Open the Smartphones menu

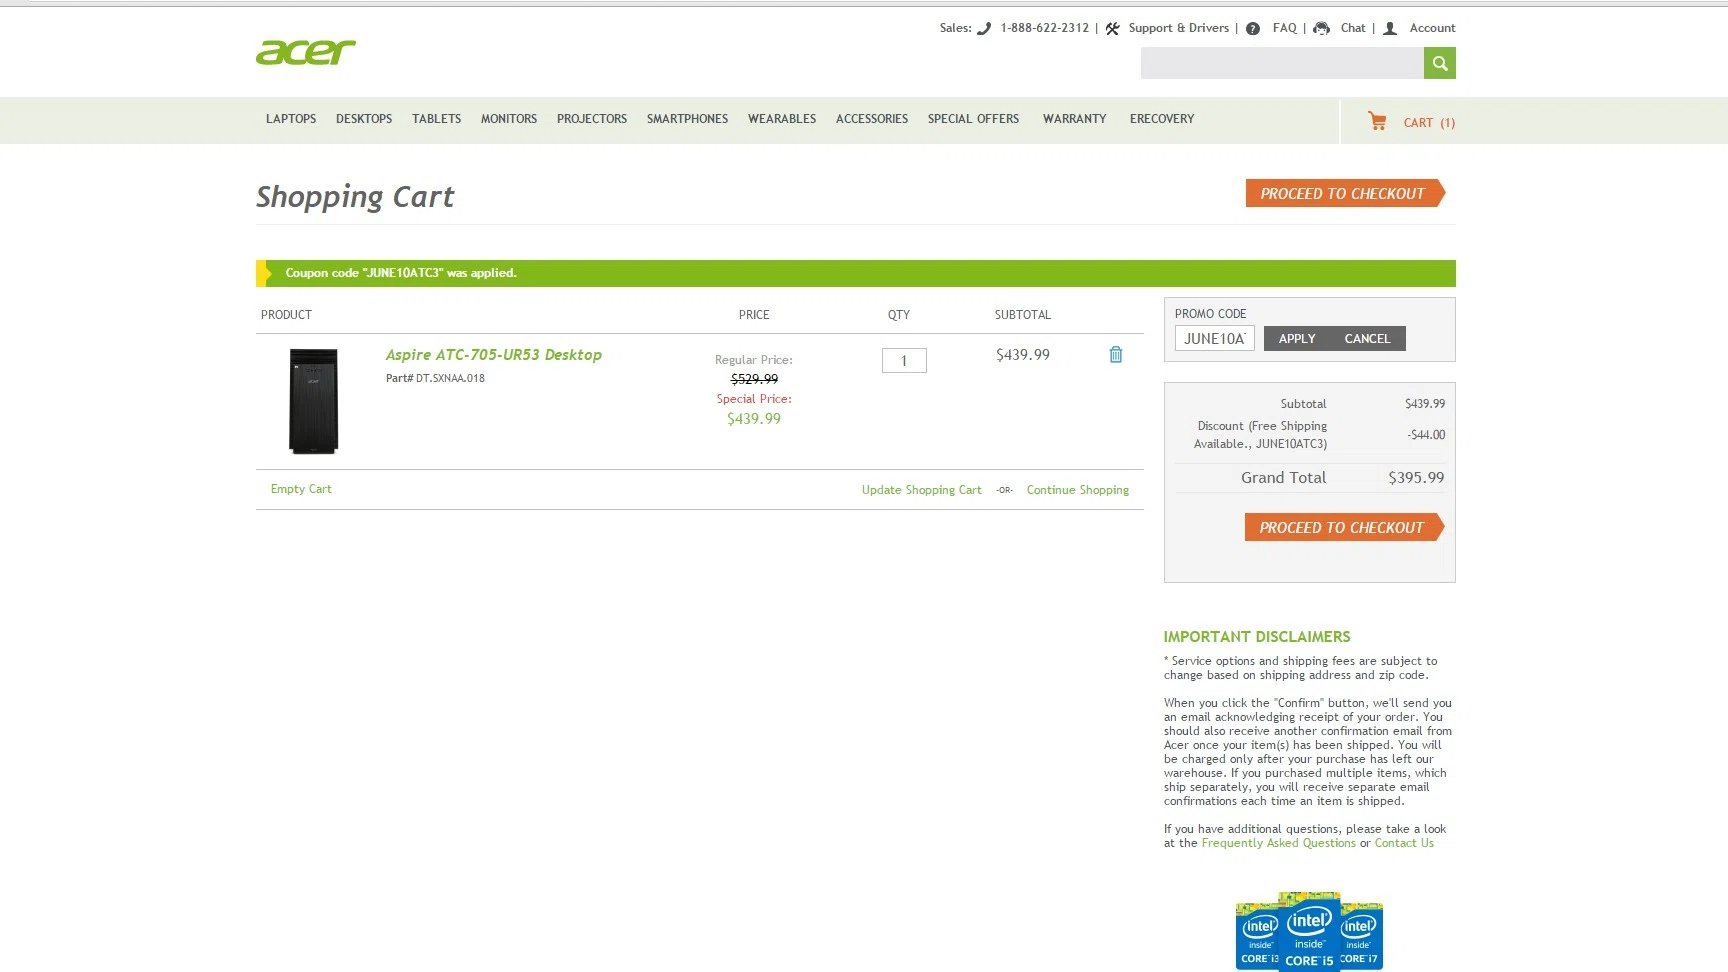point(687,119)
